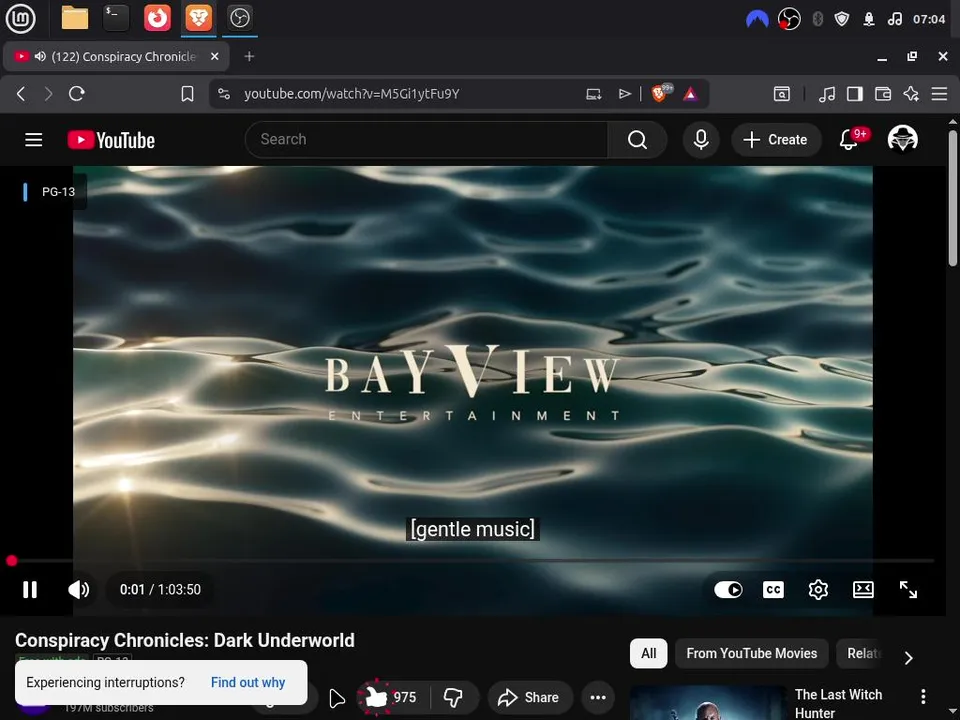Viewport: 960px width, 720px height.
Task: Open the Brave Wallet icon
Action: point(883,94)
